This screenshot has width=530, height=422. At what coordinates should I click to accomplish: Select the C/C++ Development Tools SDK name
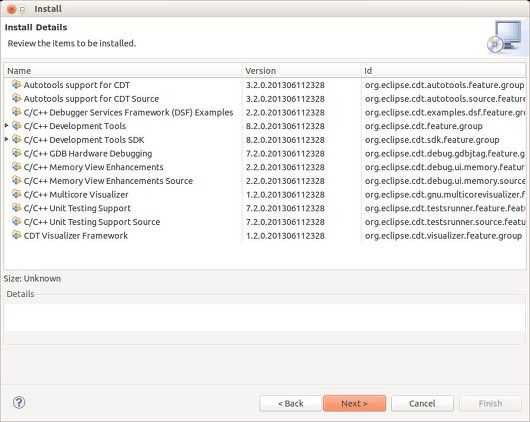pyautogui.click(x=84, y=140)
